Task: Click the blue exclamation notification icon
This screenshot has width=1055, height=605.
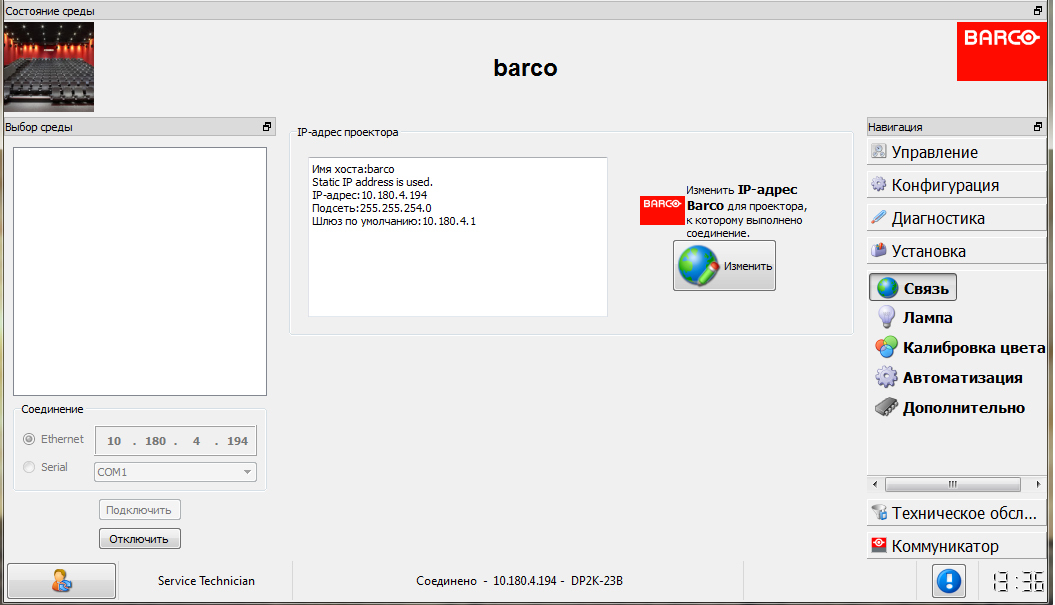Action: (949, 581)
